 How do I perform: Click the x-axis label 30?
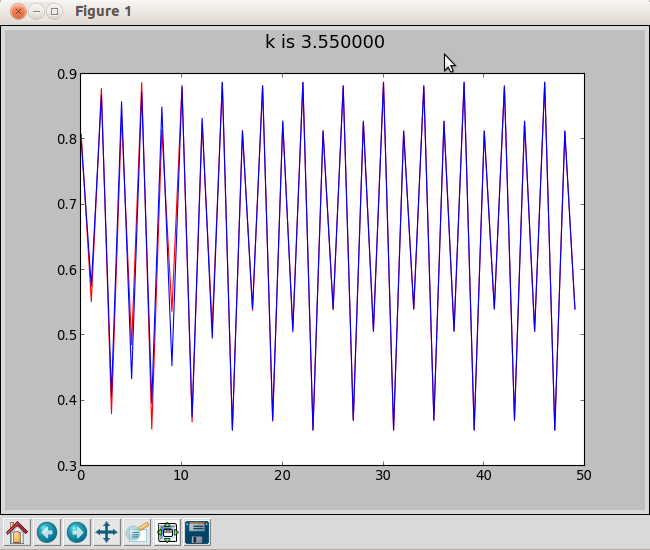click(x=383, y=475)
